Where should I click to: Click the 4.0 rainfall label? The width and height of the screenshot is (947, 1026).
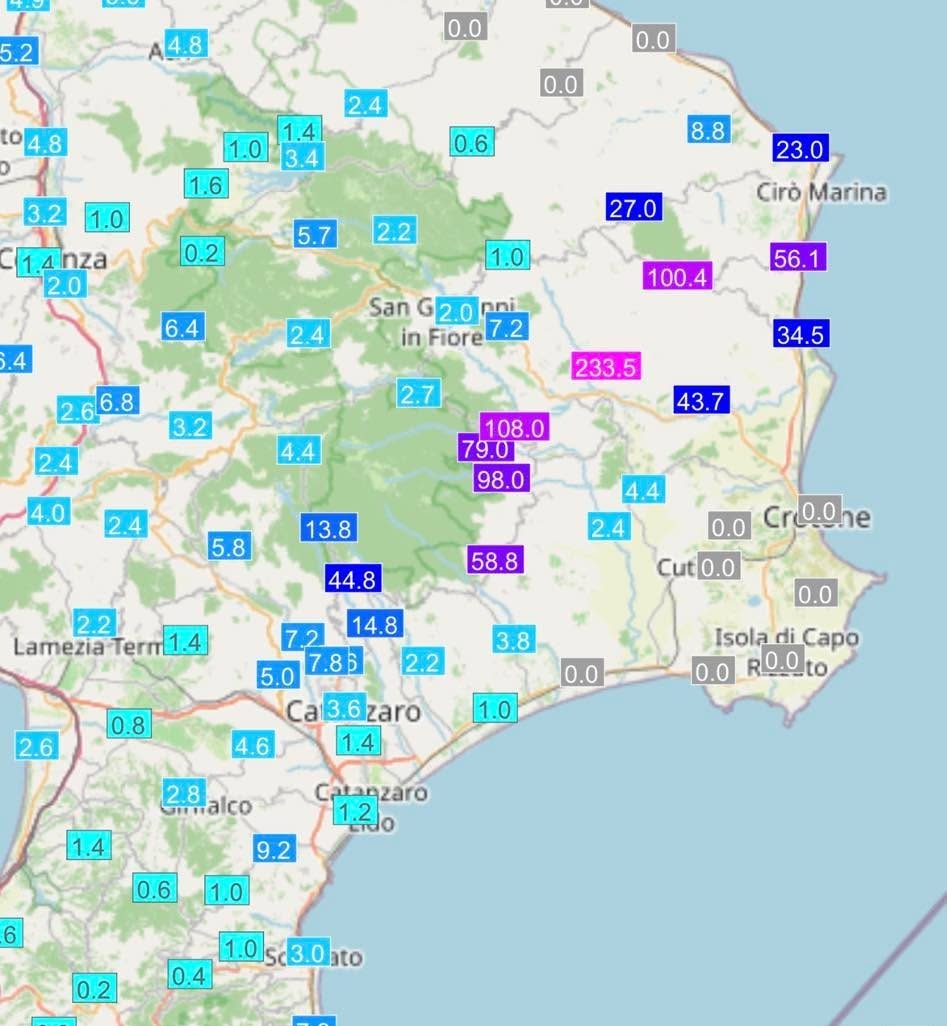[48, 512]
